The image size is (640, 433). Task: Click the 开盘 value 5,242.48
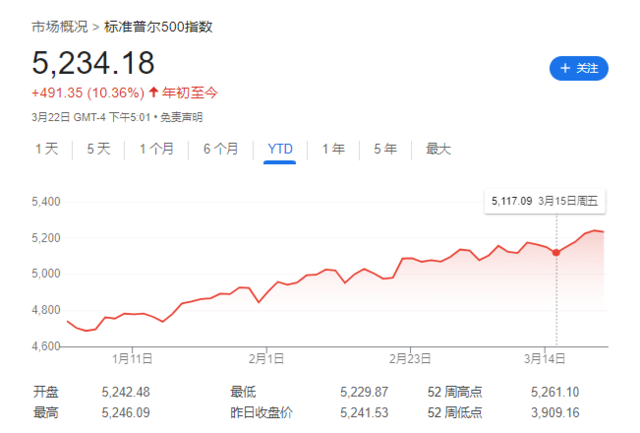pos(126,392)
